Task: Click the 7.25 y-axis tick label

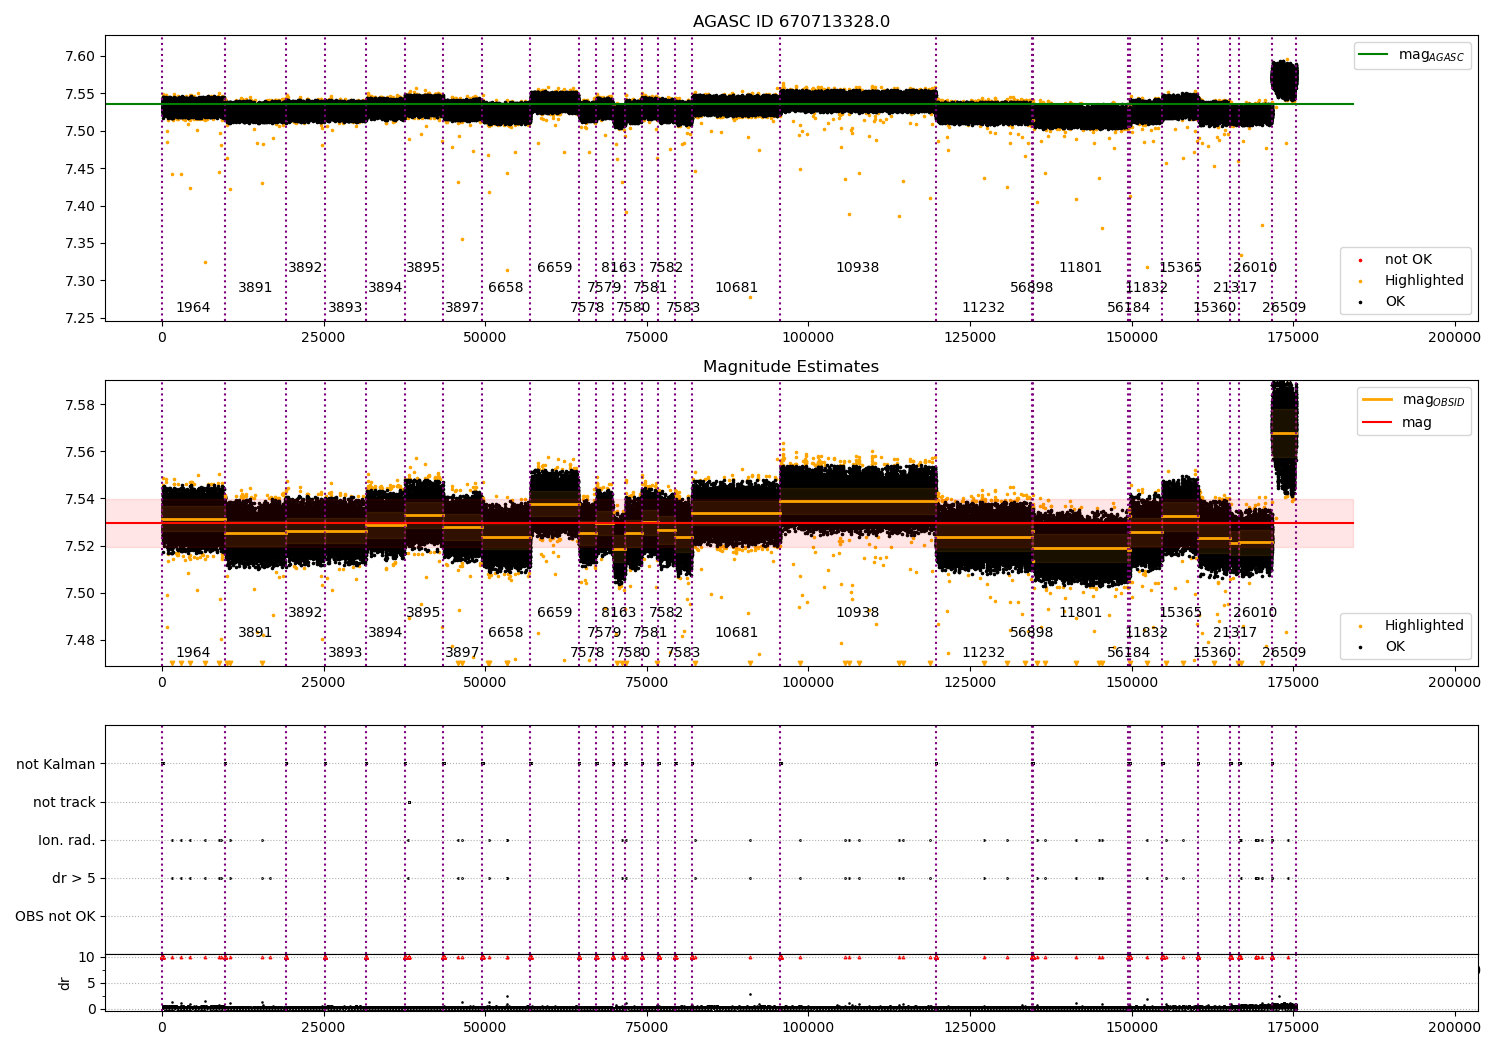Action: tap(80, 319)
